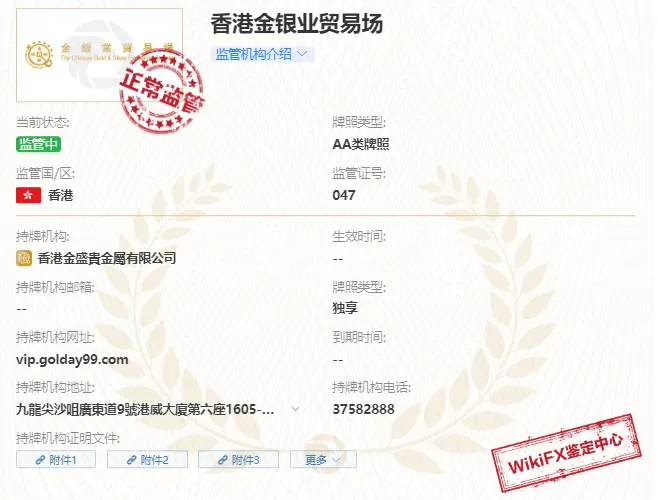Click the link icon in 附件2
Image resolution: width=658 pixels, height=500 pixels.
(131, 460)
